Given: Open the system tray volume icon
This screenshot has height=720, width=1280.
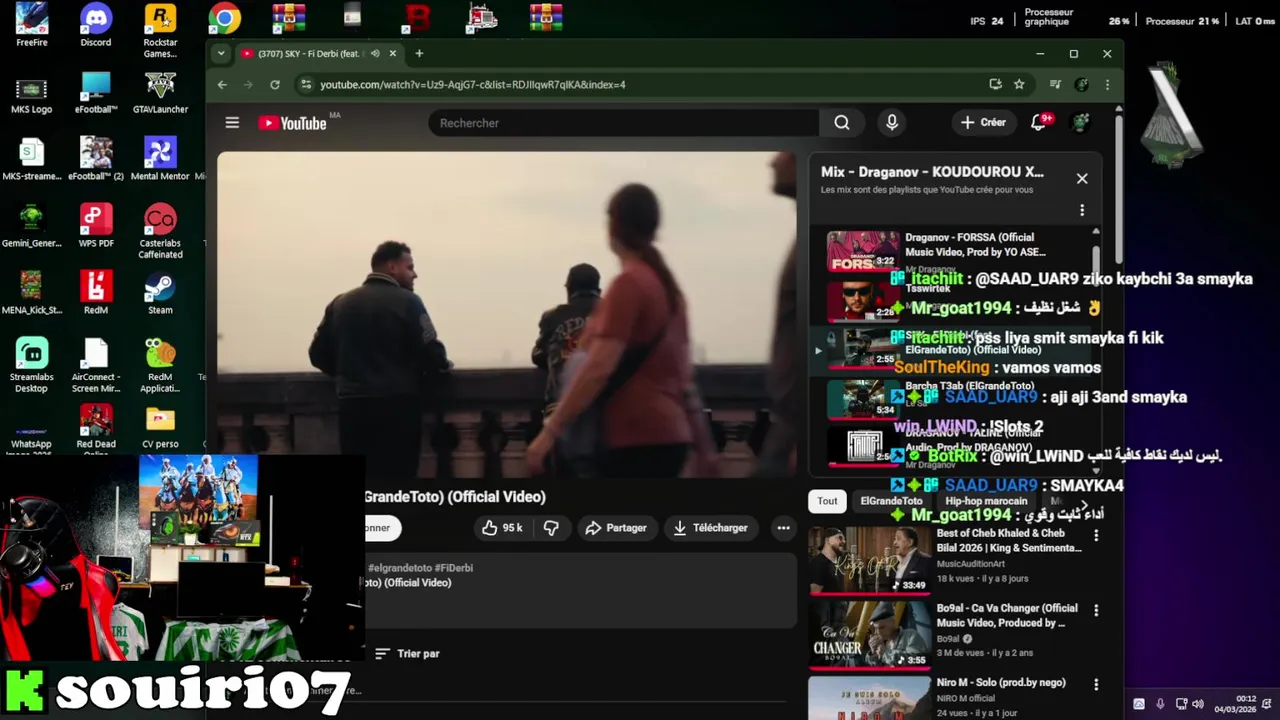Looking at the screenshot, I should 1198,704.
